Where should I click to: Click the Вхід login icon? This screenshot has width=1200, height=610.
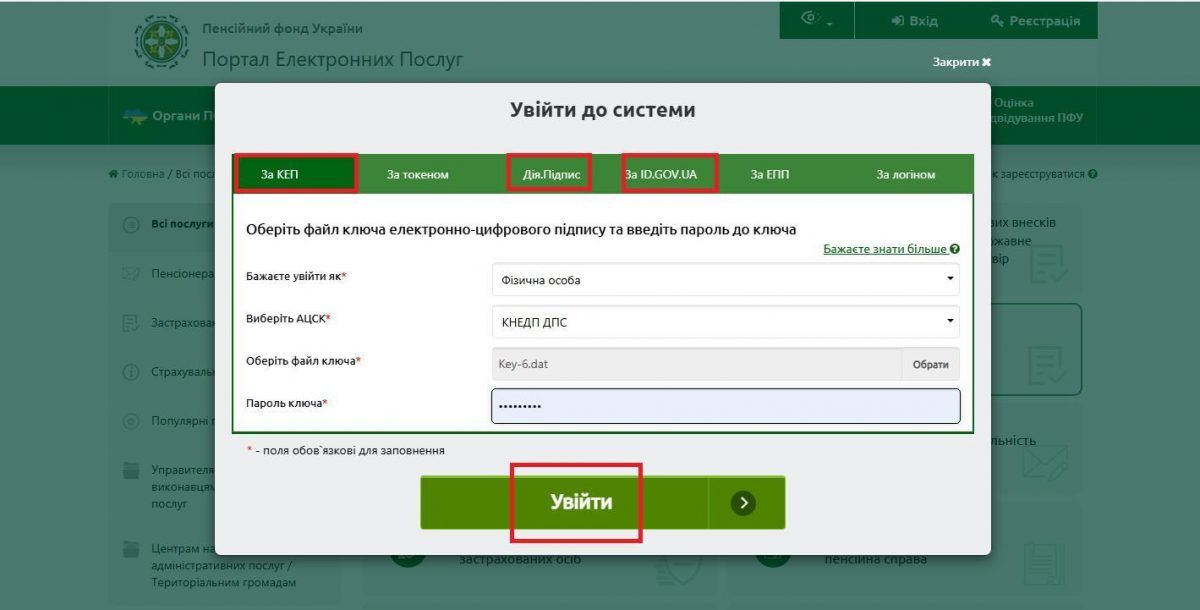click(x=899, y=20)
